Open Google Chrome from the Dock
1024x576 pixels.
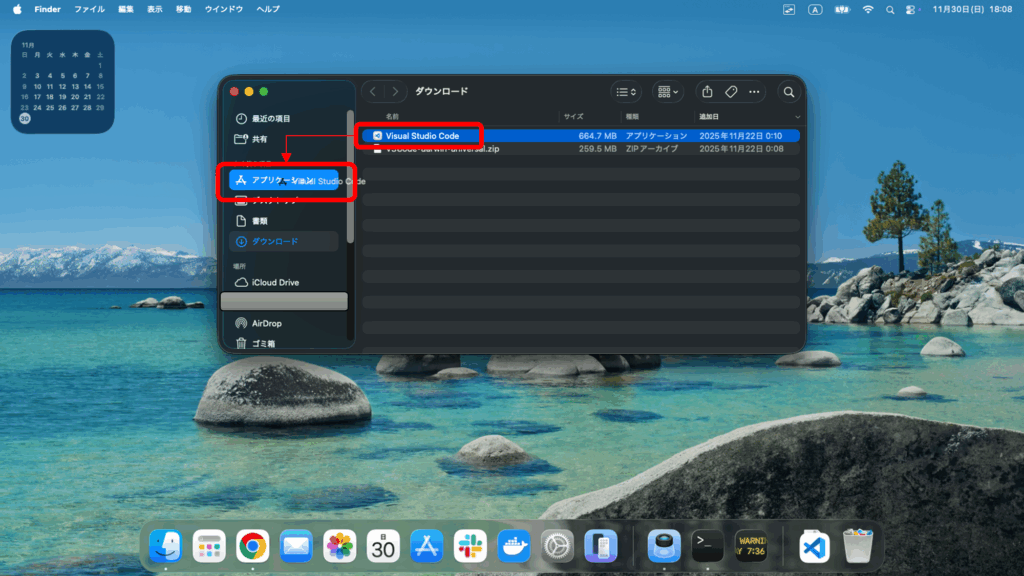tap(253, 546)
